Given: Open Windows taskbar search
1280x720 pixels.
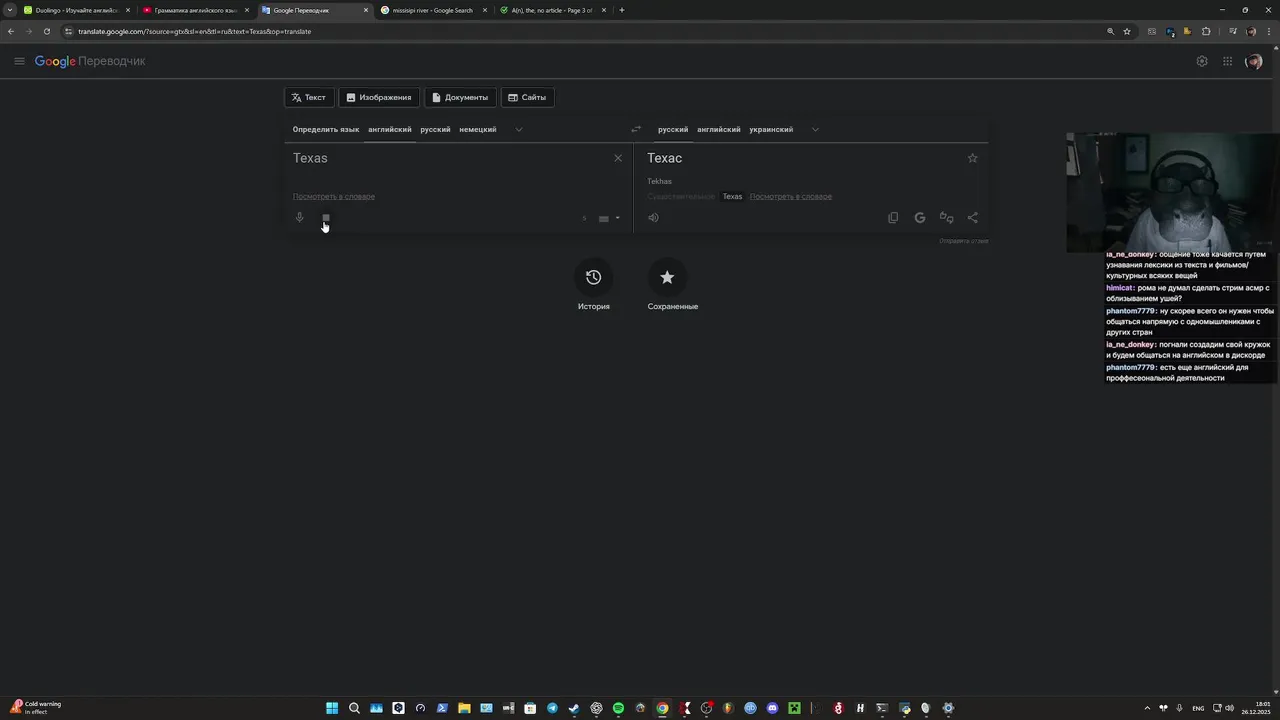Looking at the screenshot, I should 354,708.
